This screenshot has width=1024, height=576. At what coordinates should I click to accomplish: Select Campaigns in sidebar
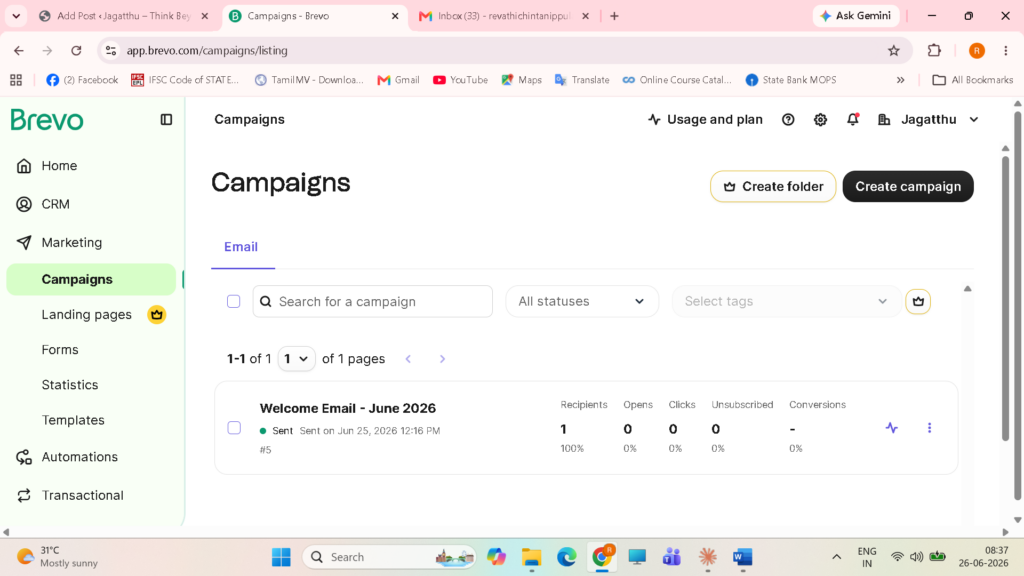pyautogui.click(x=91, y=280)
